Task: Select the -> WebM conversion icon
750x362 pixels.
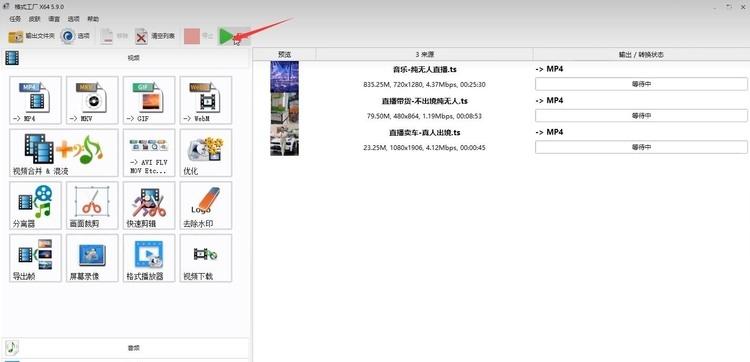Action: tap(206, 100)
